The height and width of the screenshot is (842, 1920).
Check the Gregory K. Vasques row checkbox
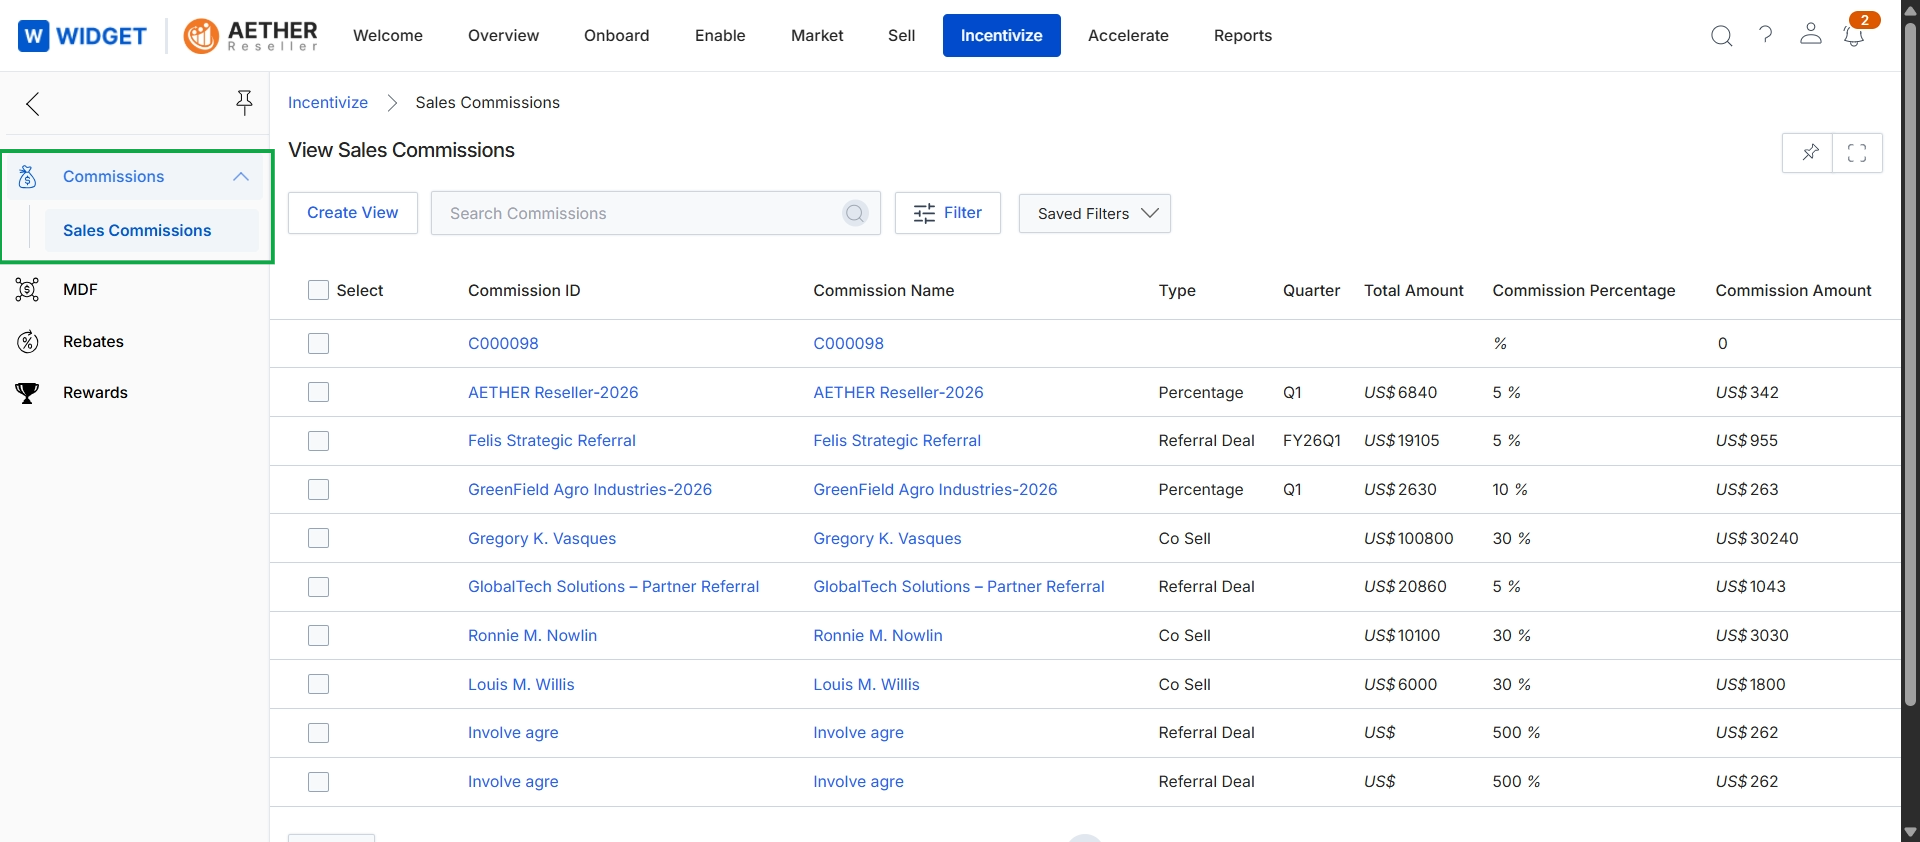pos(318,538)
